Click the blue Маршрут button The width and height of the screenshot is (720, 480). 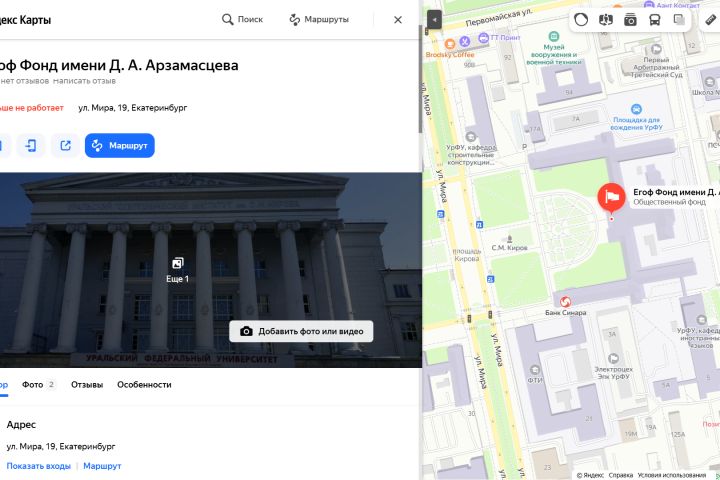pyautogui.click(x=119, y=146)
